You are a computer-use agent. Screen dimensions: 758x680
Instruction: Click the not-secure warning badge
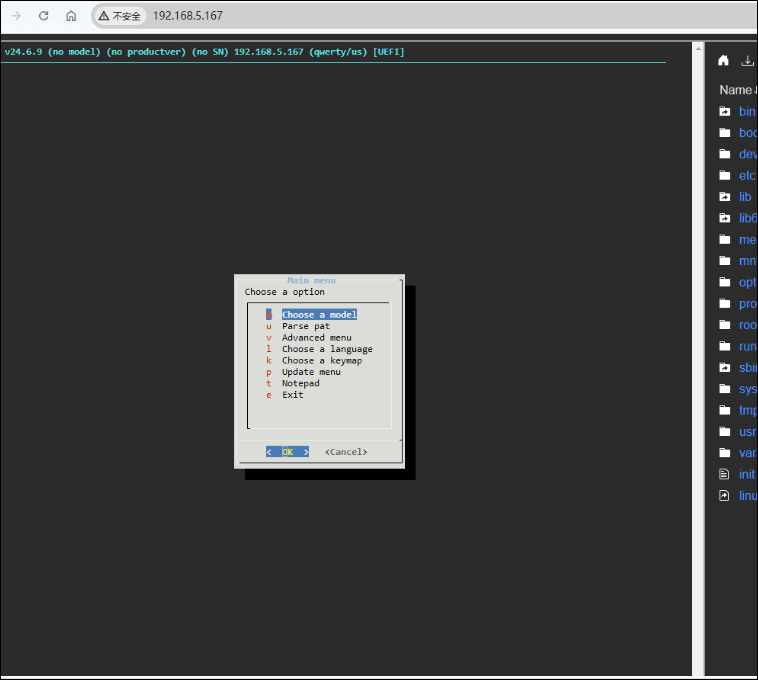[119, 16]
